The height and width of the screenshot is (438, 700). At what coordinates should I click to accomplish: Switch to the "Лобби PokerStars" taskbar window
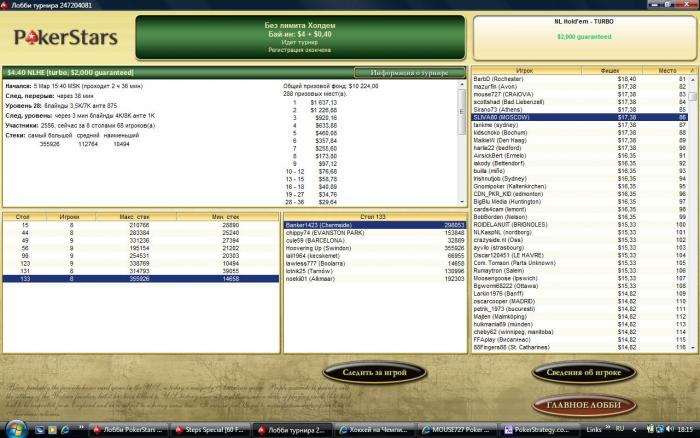tap(128, 430)
